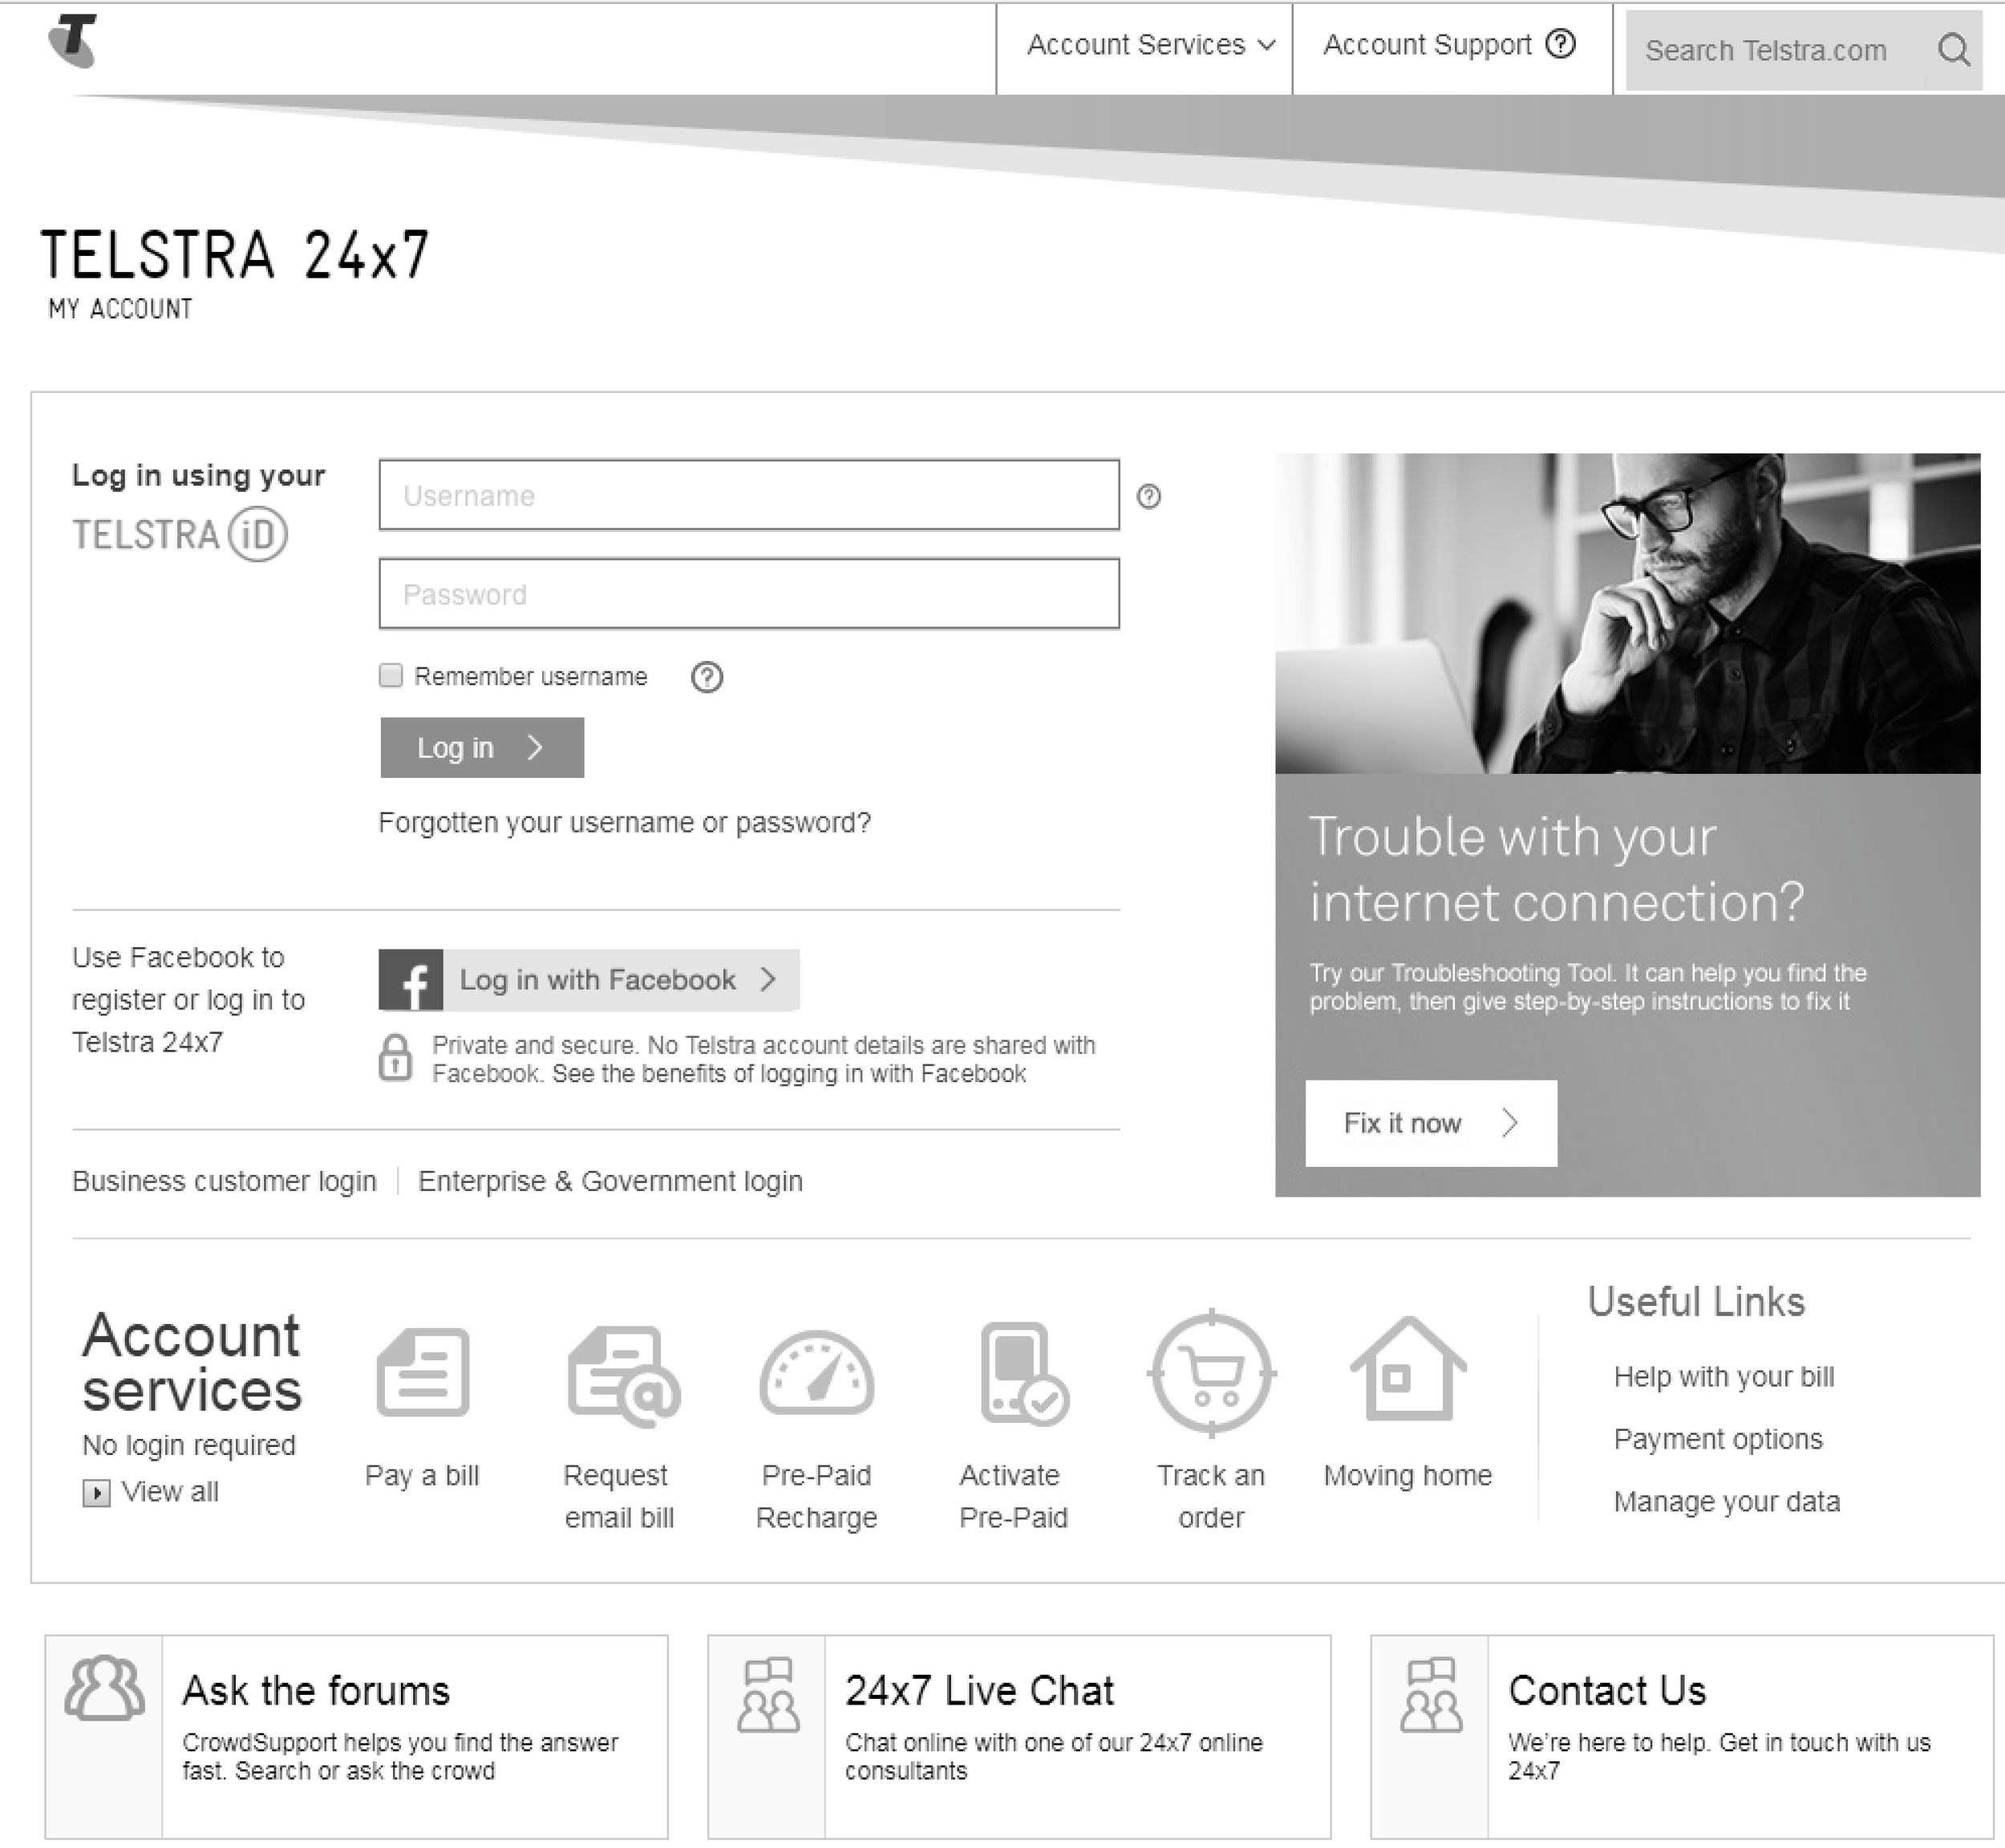The image size is (2005, 1848).
Task: Click Log in with Facebook button
Action: [x=589, y=980]
